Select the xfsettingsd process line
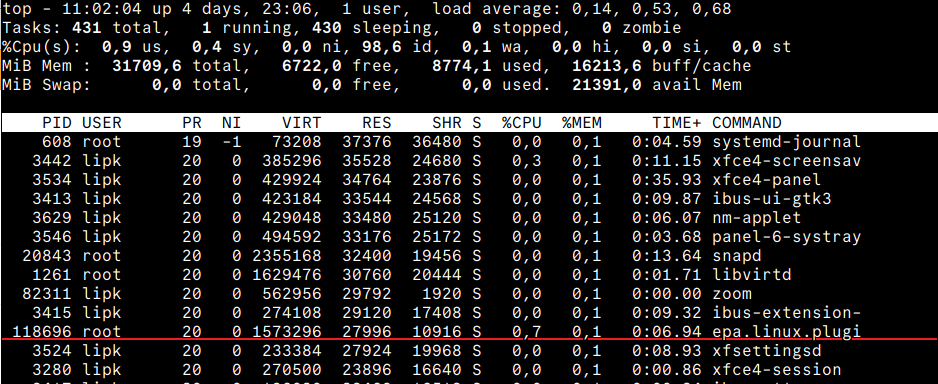This screenshot has height=384, width=938. click(x=469, y=351)
